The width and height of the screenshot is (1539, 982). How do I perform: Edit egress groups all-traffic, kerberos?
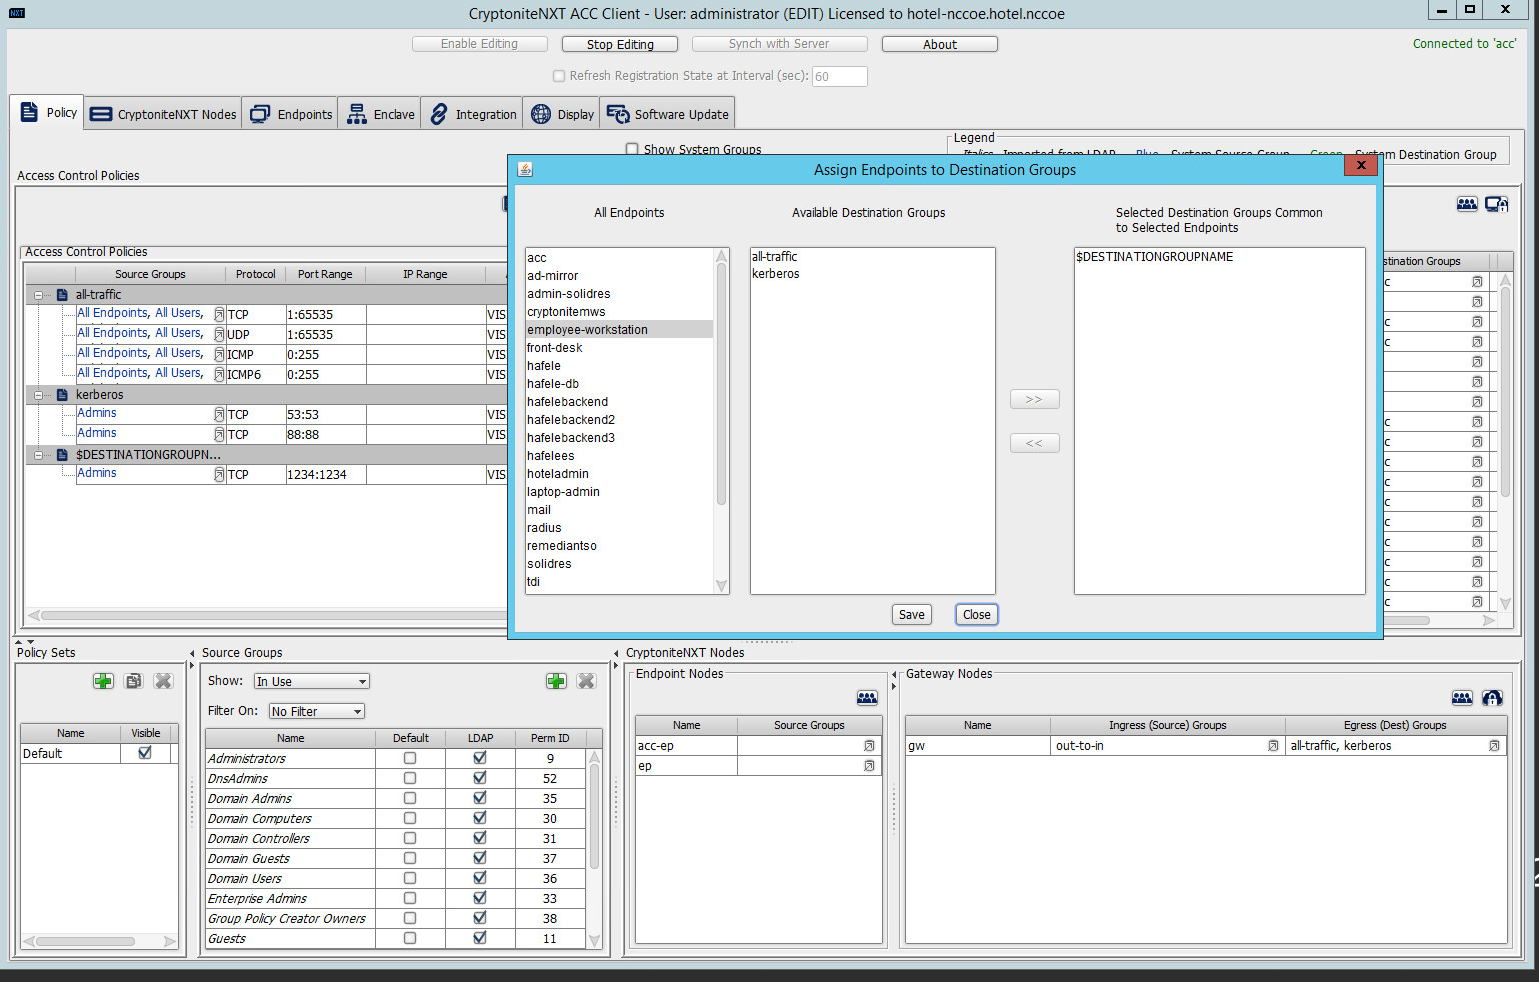1494,746
